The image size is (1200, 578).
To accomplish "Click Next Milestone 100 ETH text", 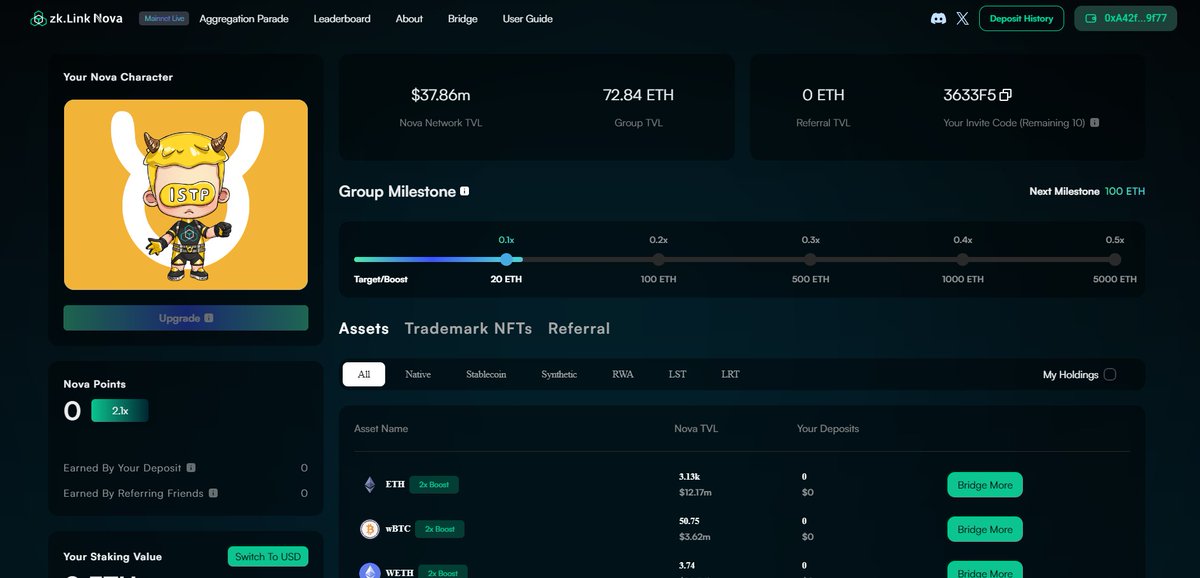I will coord(1087,191).
